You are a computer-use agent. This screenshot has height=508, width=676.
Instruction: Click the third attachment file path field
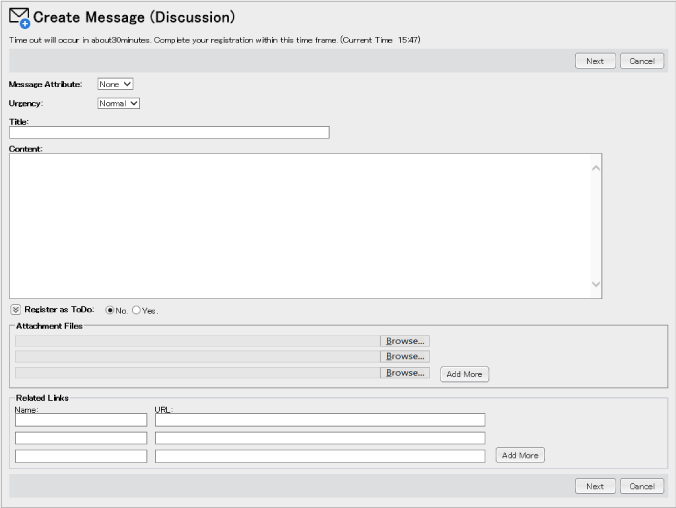[197, 373]
